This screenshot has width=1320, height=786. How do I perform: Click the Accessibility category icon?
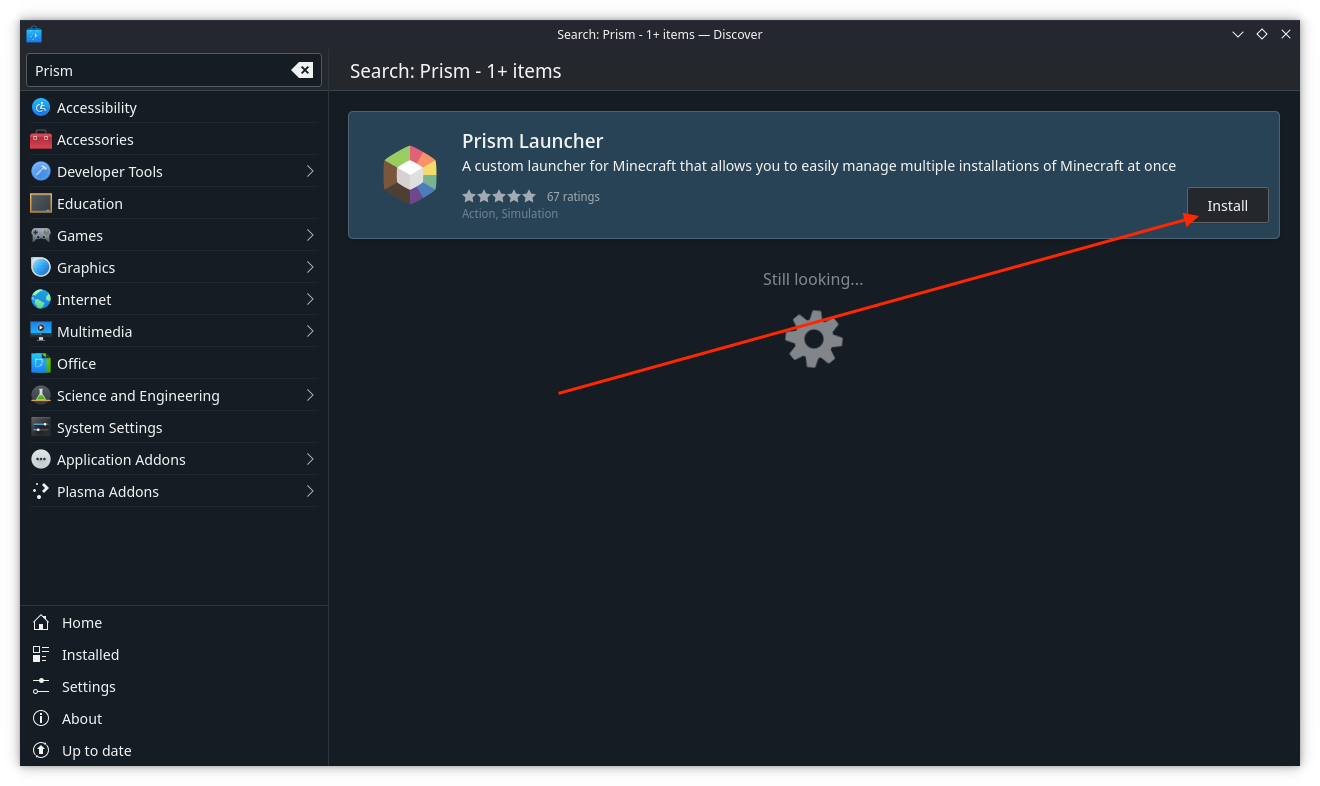(41, 107)
